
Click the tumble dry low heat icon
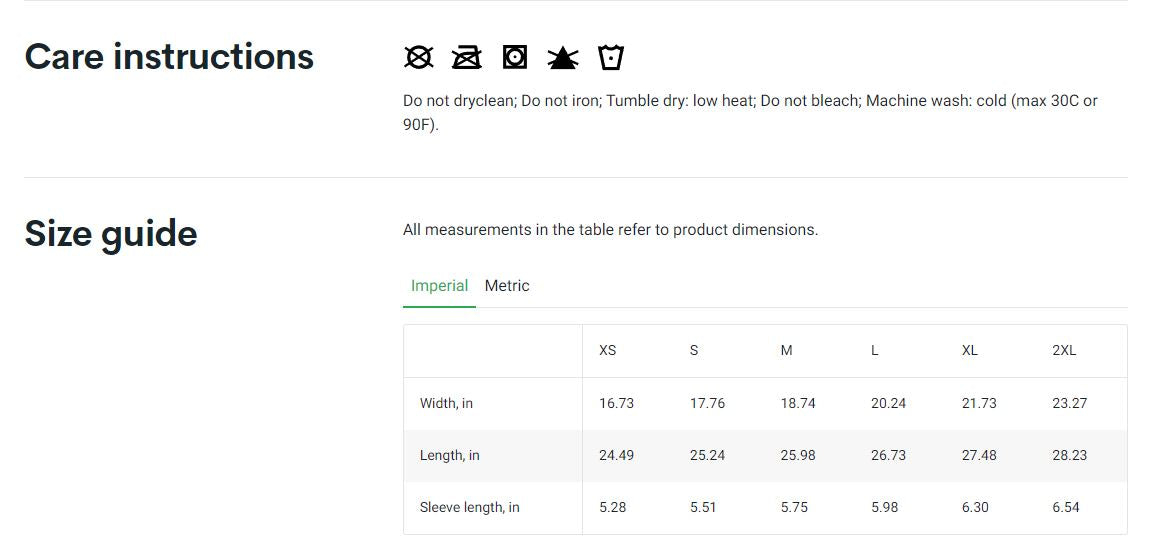[x=515, y=58]
